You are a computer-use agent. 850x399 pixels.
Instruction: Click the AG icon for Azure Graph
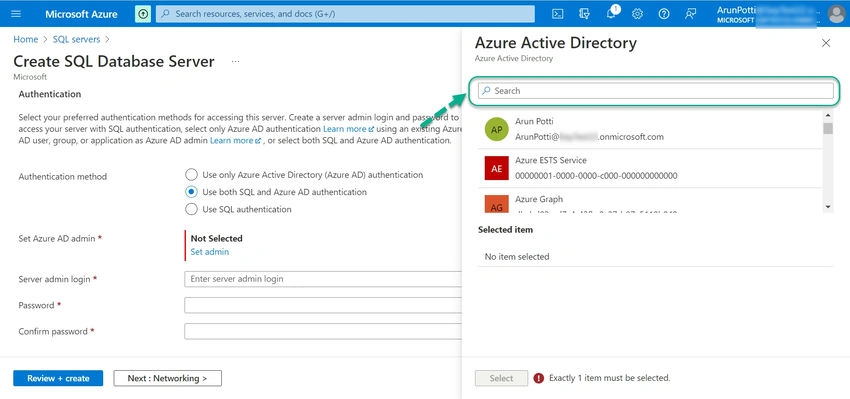[x=497, y=204]
